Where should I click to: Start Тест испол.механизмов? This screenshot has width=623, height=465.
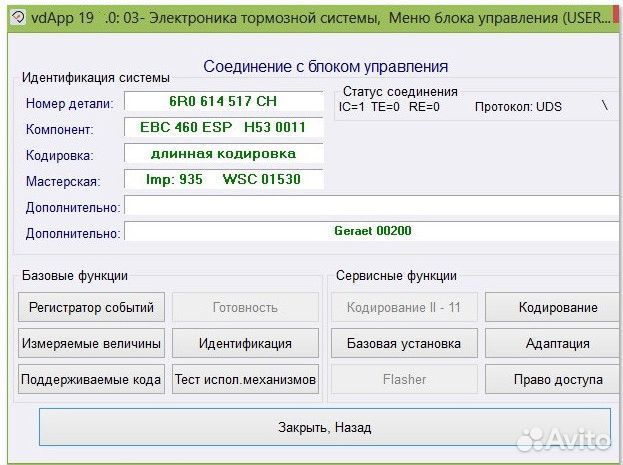246,379
